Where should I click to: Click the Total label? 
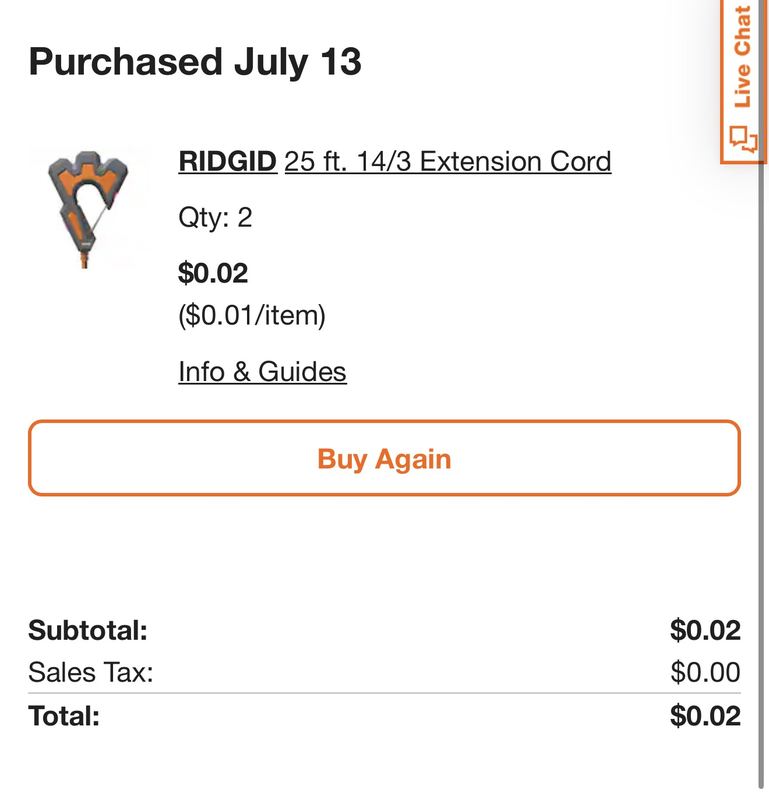[x=64, y=715]
